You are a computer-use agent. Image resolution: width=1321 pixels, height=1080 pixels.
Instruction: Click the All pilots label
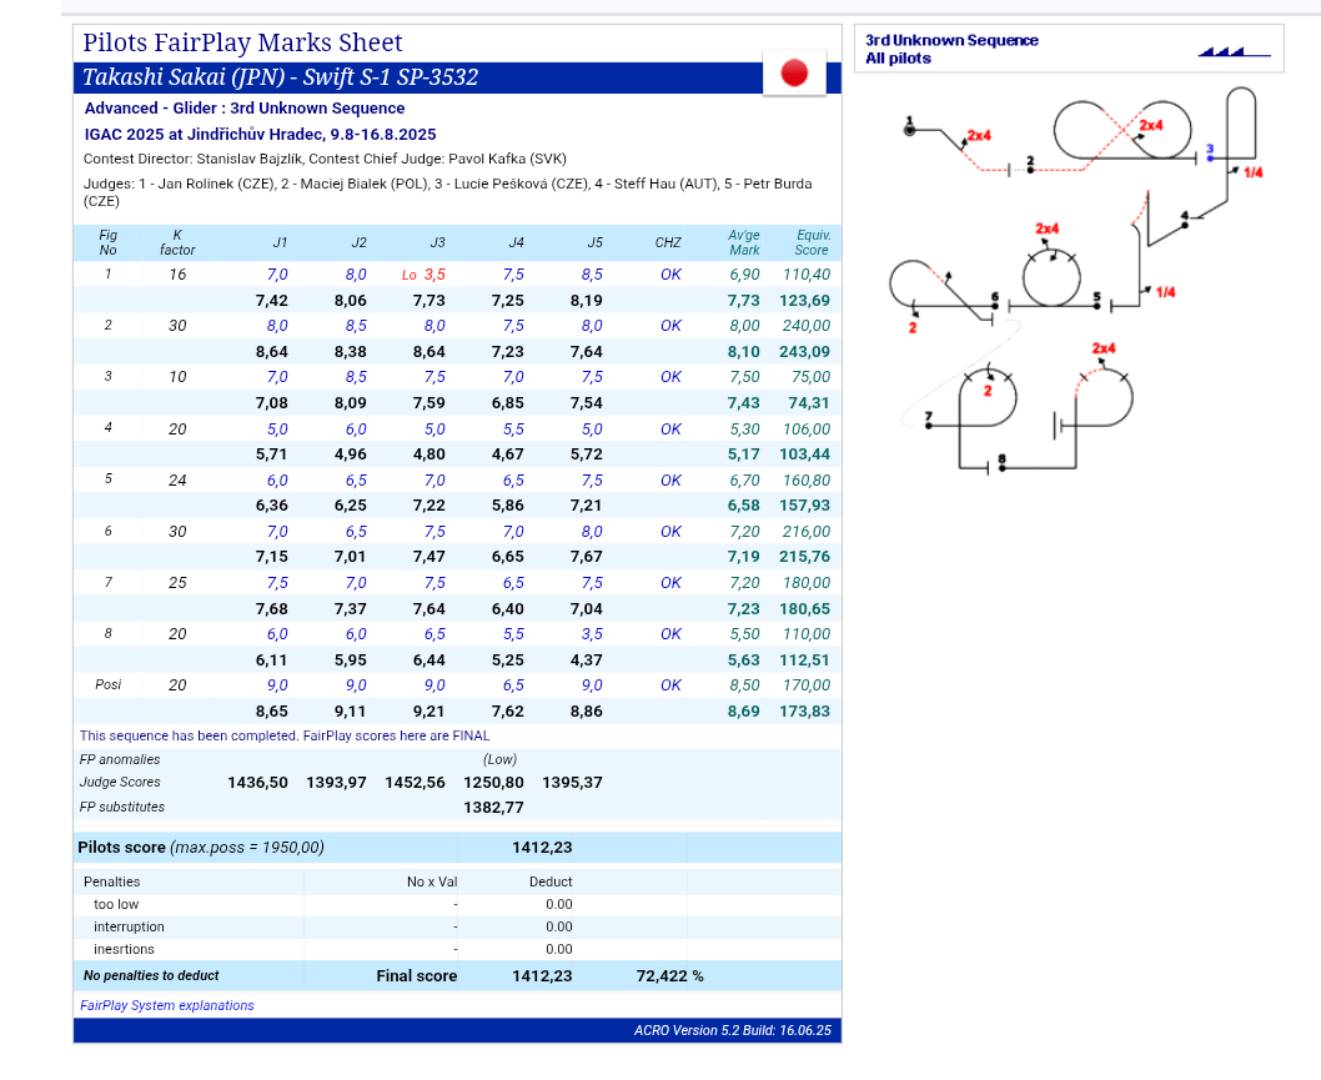[898, 59]
